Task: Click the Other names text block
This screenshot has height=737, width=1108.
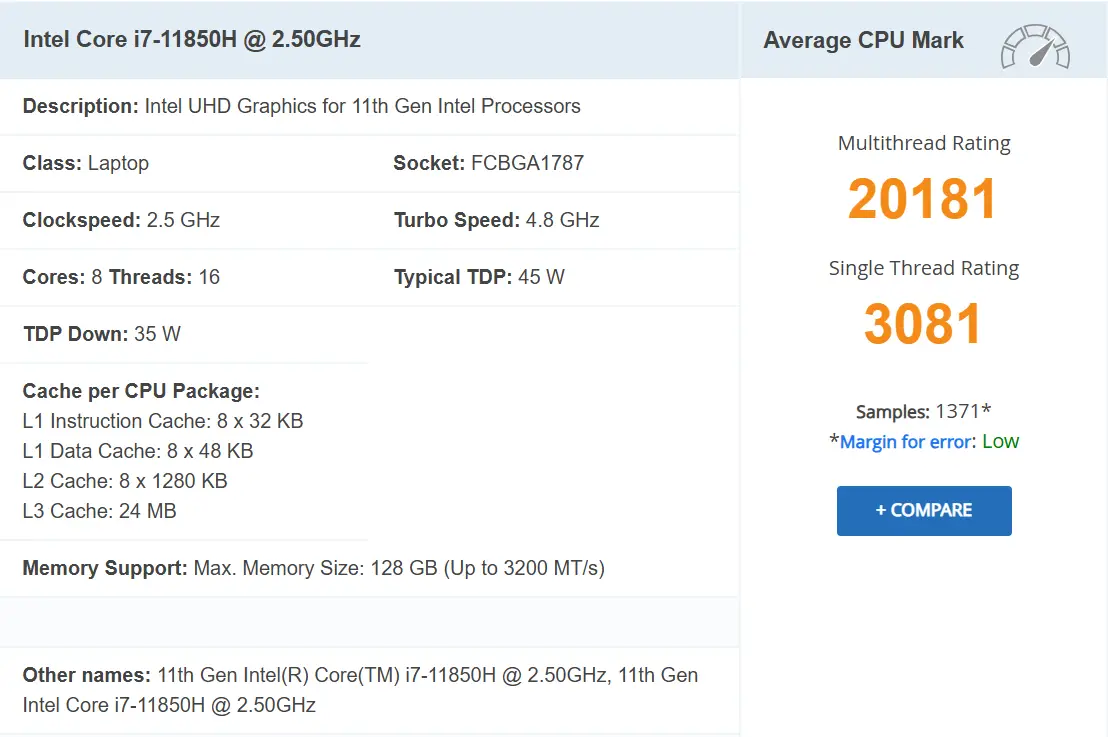Action: click(x=360, y=690)
